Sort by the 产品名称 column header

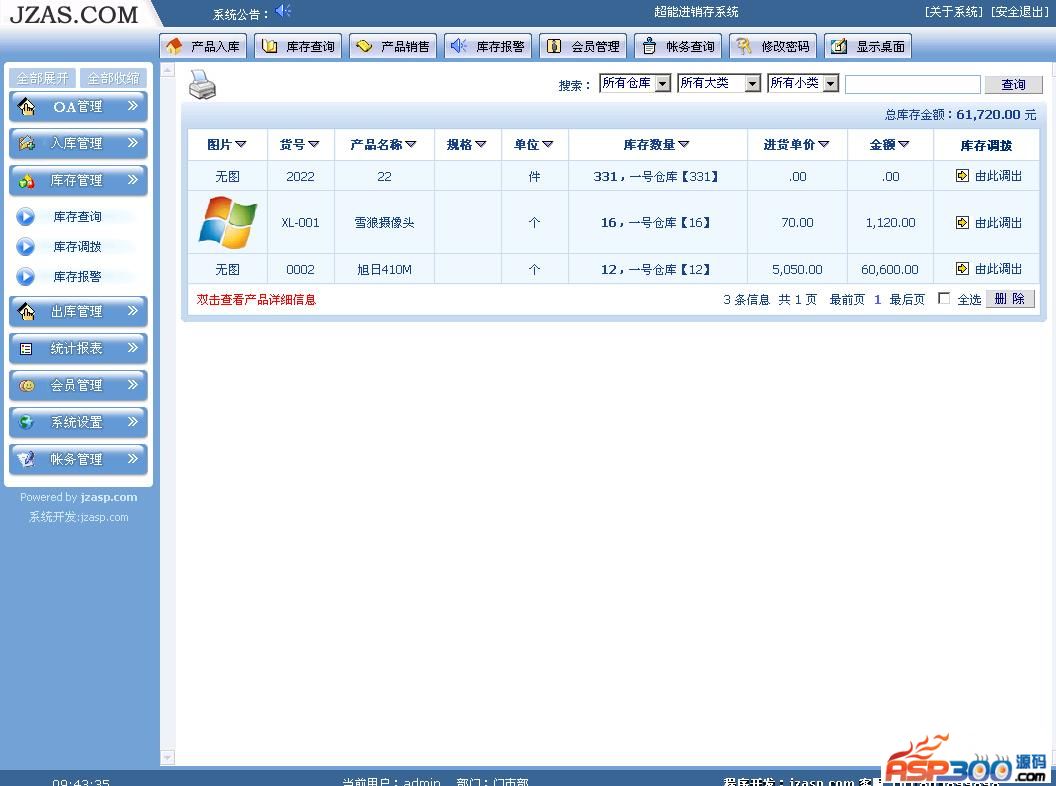[383, 144]
